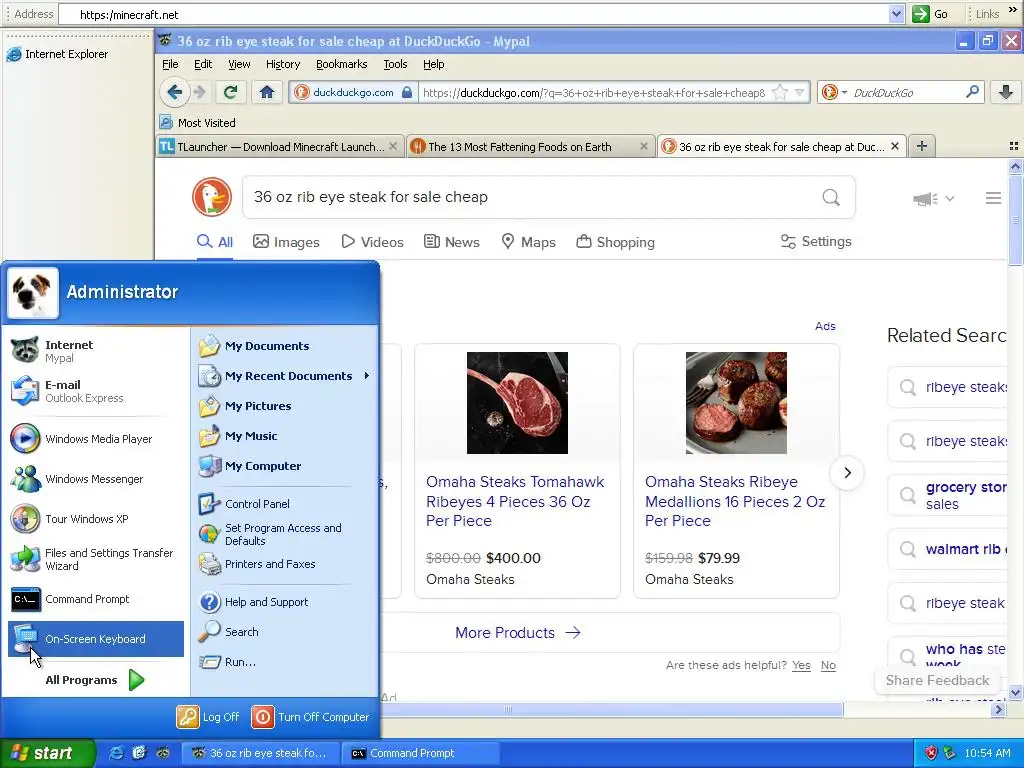1024x768 pixels.
Task: Show next products with the carousel arrow
Action: click(x=847, y=472)
